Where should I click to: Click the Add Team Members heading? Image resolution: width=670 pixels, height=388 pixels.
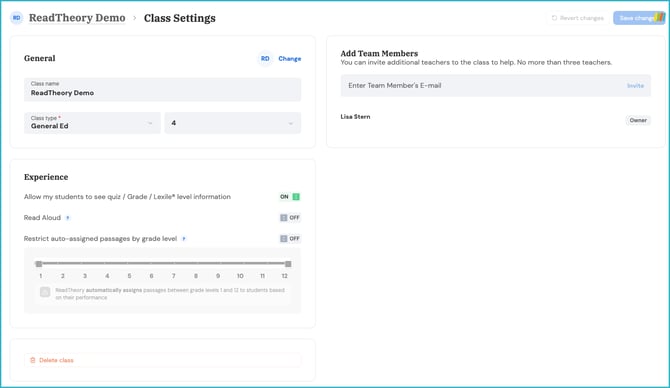[379, 53]
